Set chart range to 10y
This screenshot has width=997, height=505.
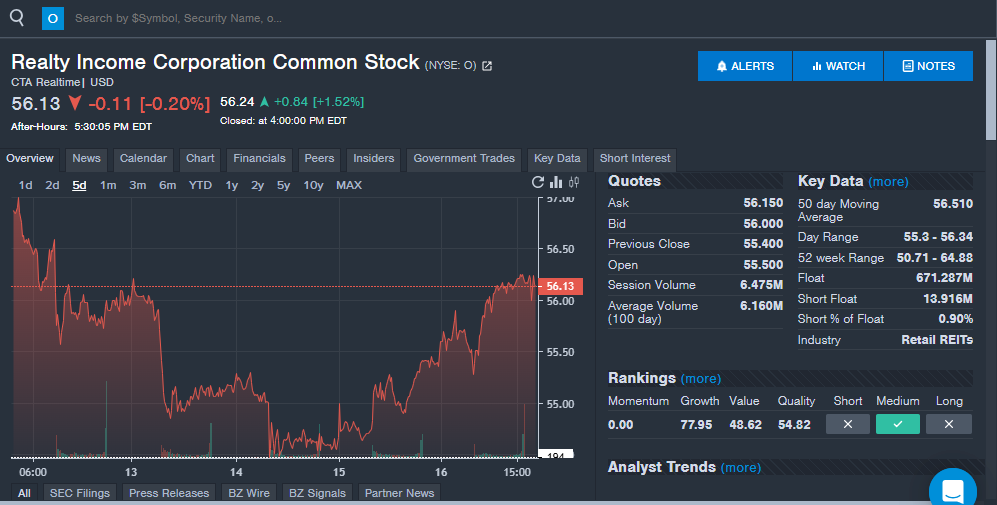click(x=313, y=185)
